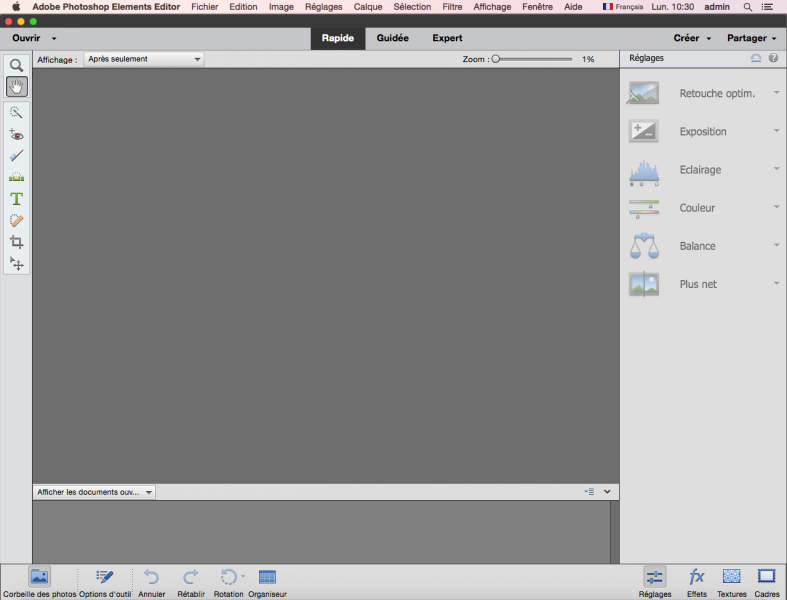This screenshot has width=787, height=600.
Task: Open the Calque menu
Action: coord(368,7)
